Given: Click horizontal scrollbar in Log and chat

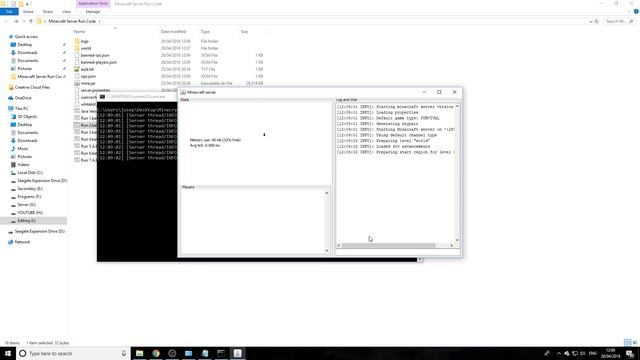Looking at the screenshot, I should pos(388,245).
